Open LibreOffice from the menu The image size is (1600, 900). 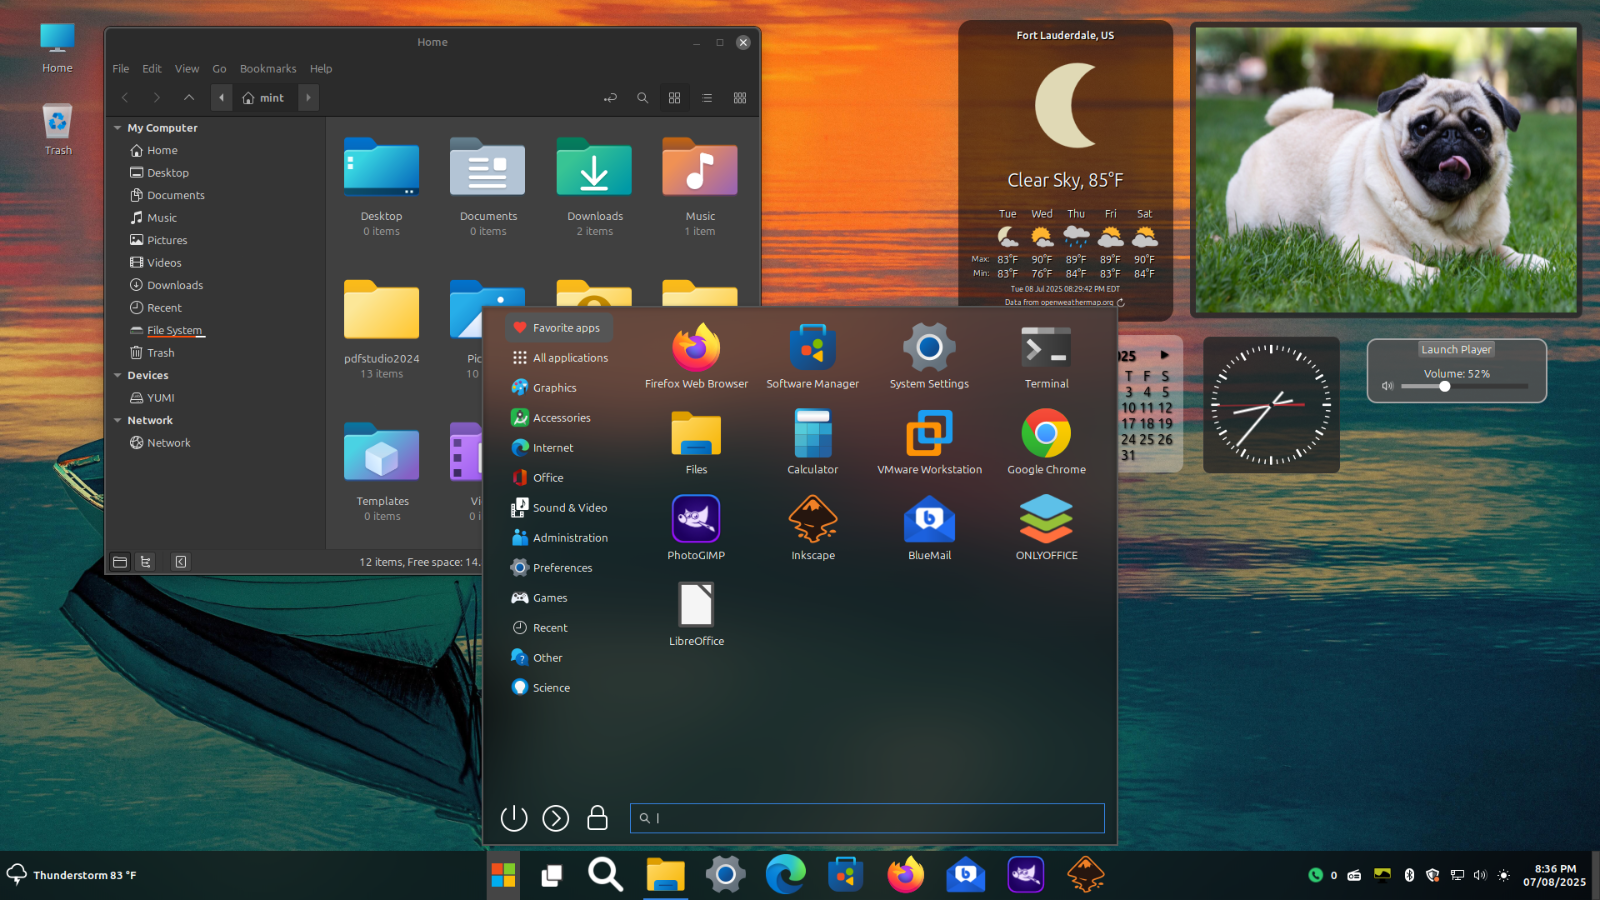click(696, 614)
